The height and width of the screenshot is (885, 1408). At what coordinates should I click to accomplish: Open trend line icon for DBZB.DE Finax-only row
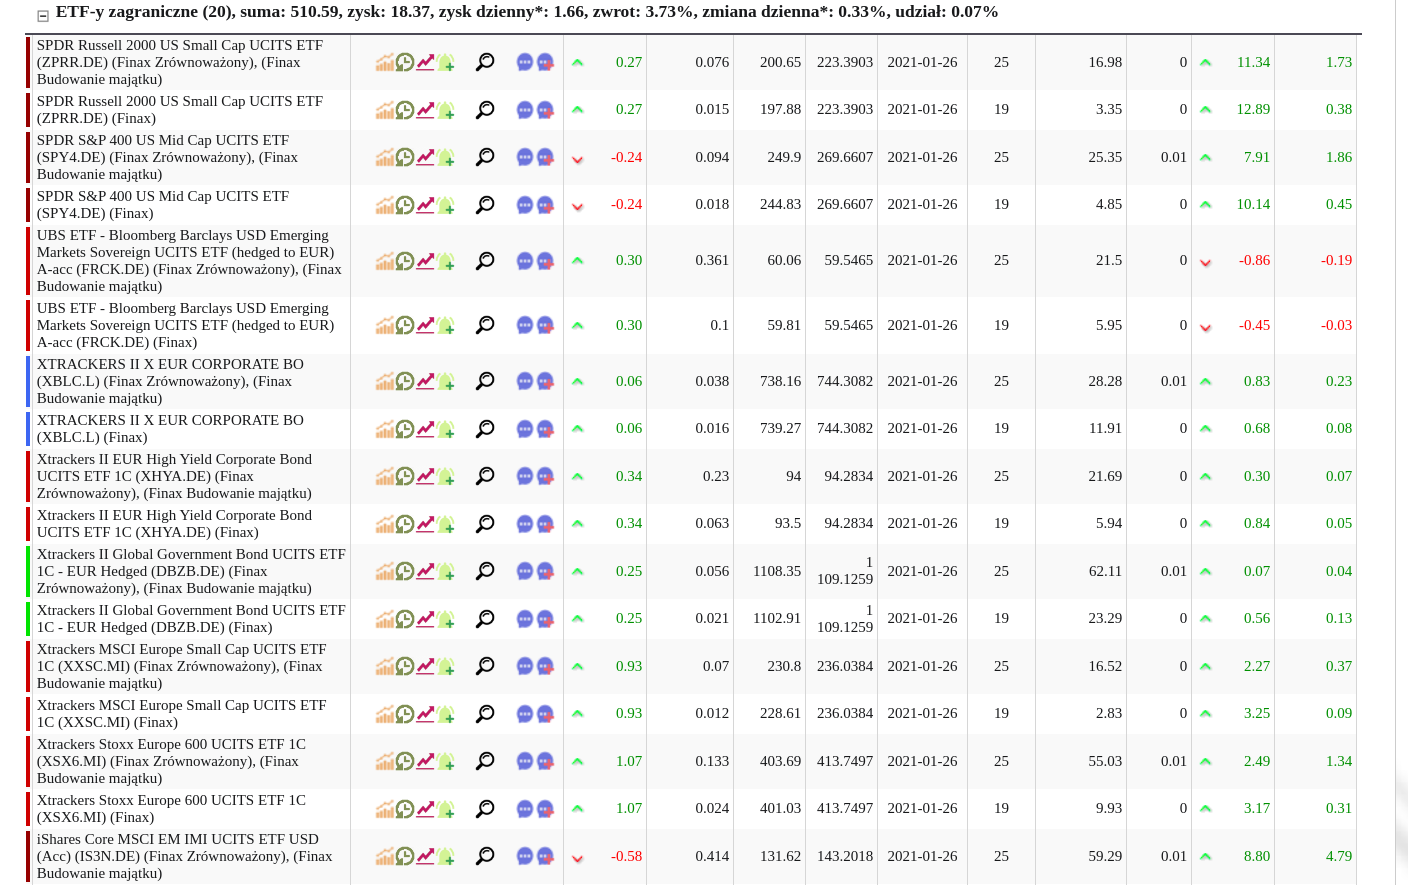[x=426, y=619]
